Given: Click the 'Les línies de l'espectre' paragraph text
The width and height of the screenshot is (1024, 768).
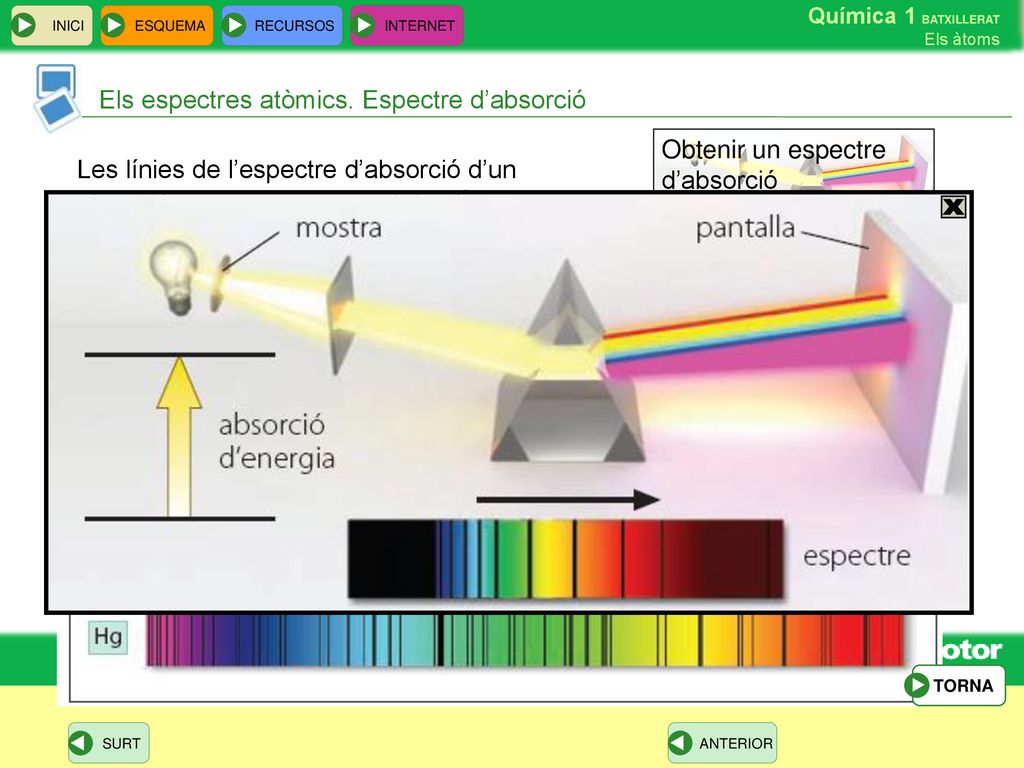Looking at the screenshot, I should point(296,170).
